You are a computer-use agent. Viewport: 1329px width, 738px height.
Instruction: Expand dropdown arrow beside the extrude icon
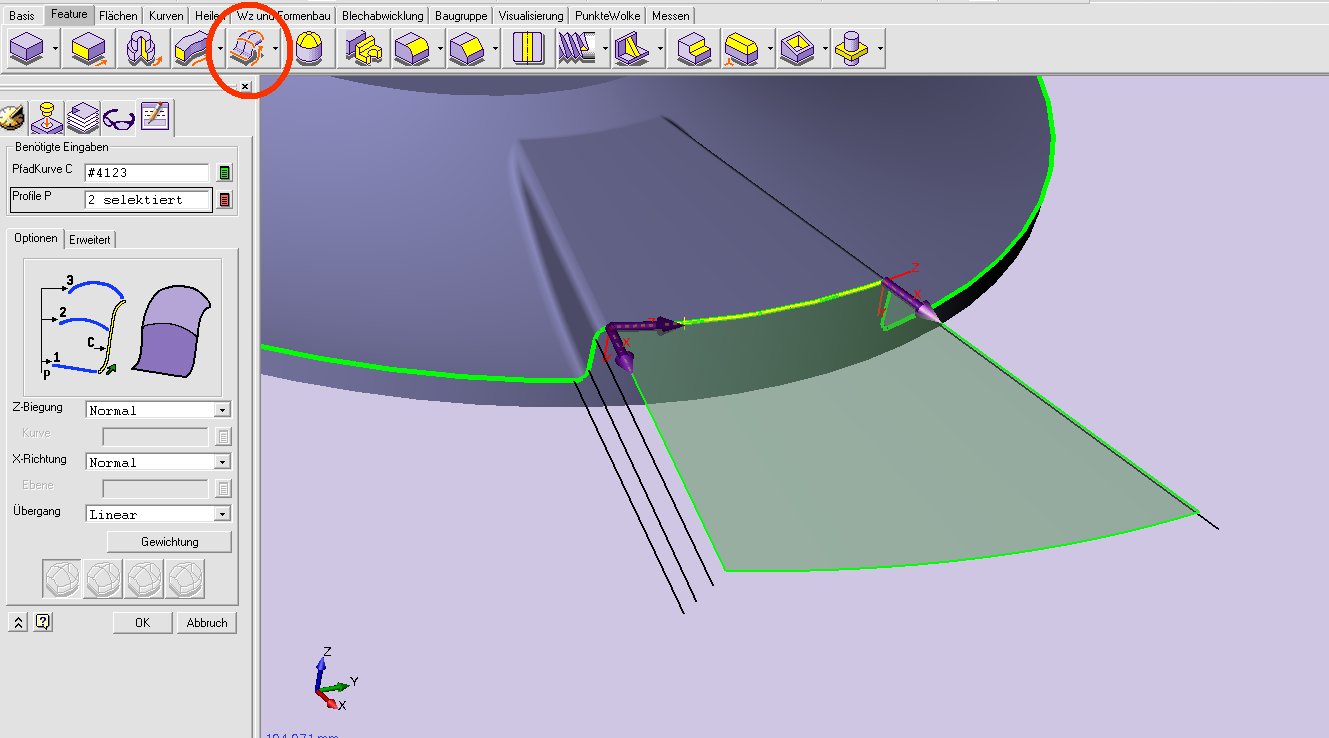pos(56,48)
